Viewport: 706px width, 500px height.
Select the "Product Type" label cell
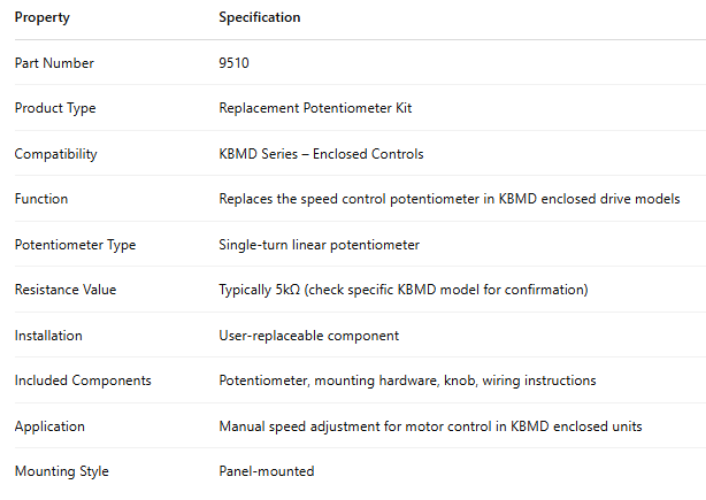click(x=55, y=108)
